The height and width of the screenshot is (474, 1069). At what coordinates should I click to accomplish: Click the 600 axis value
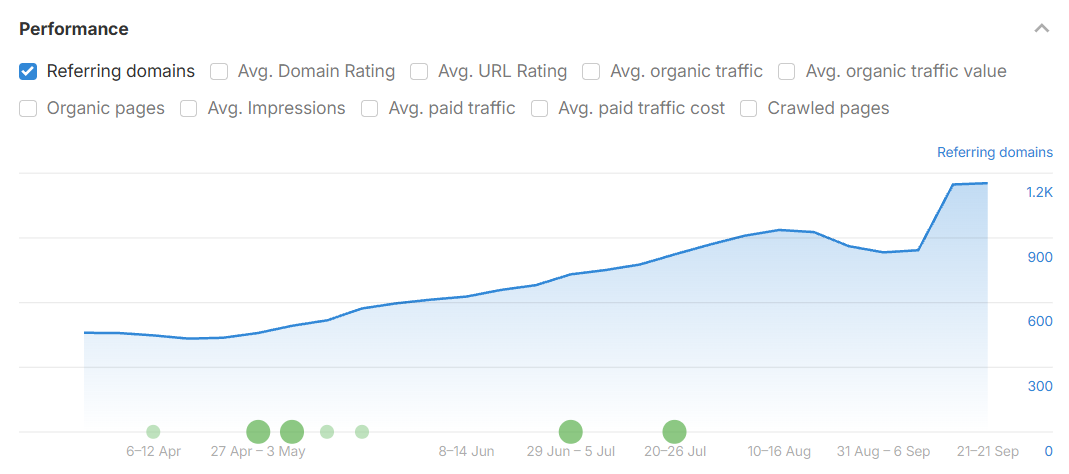click(x=1040, y=321)
